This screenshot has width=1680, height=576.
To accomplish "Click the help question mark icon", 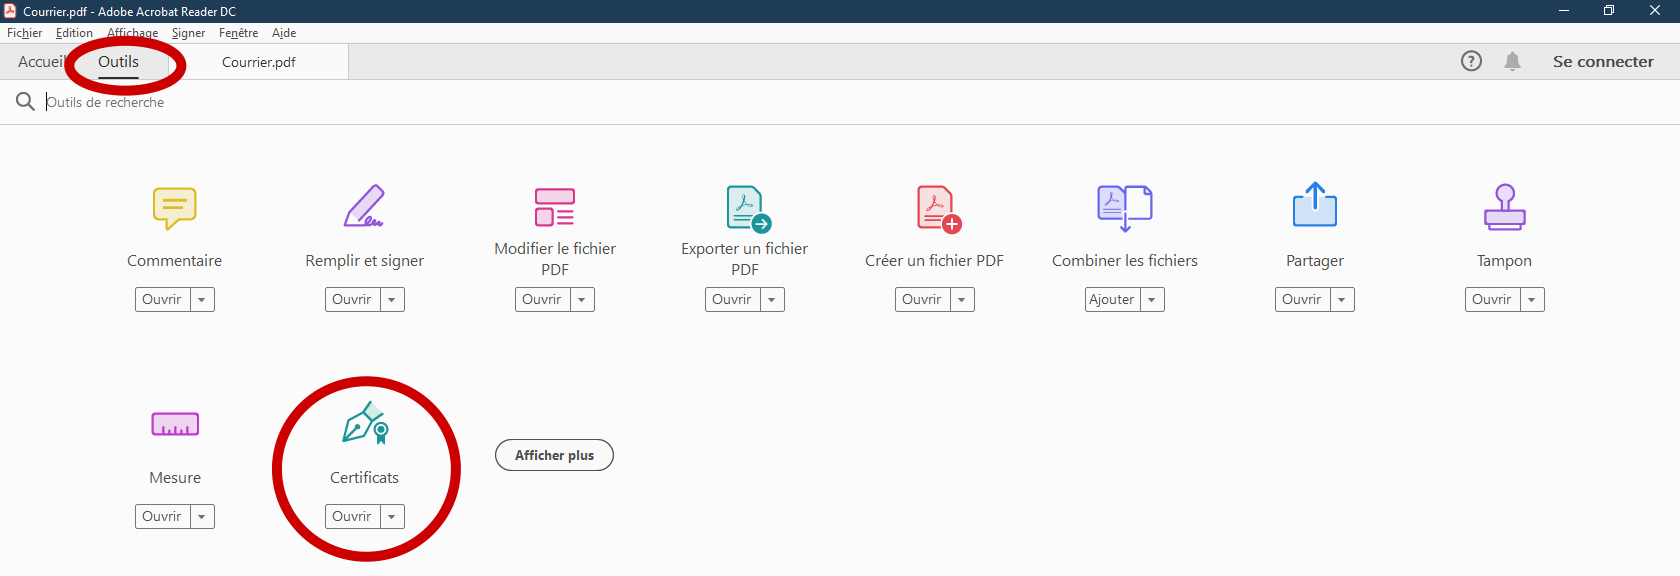I will [x=1471, y=61].
